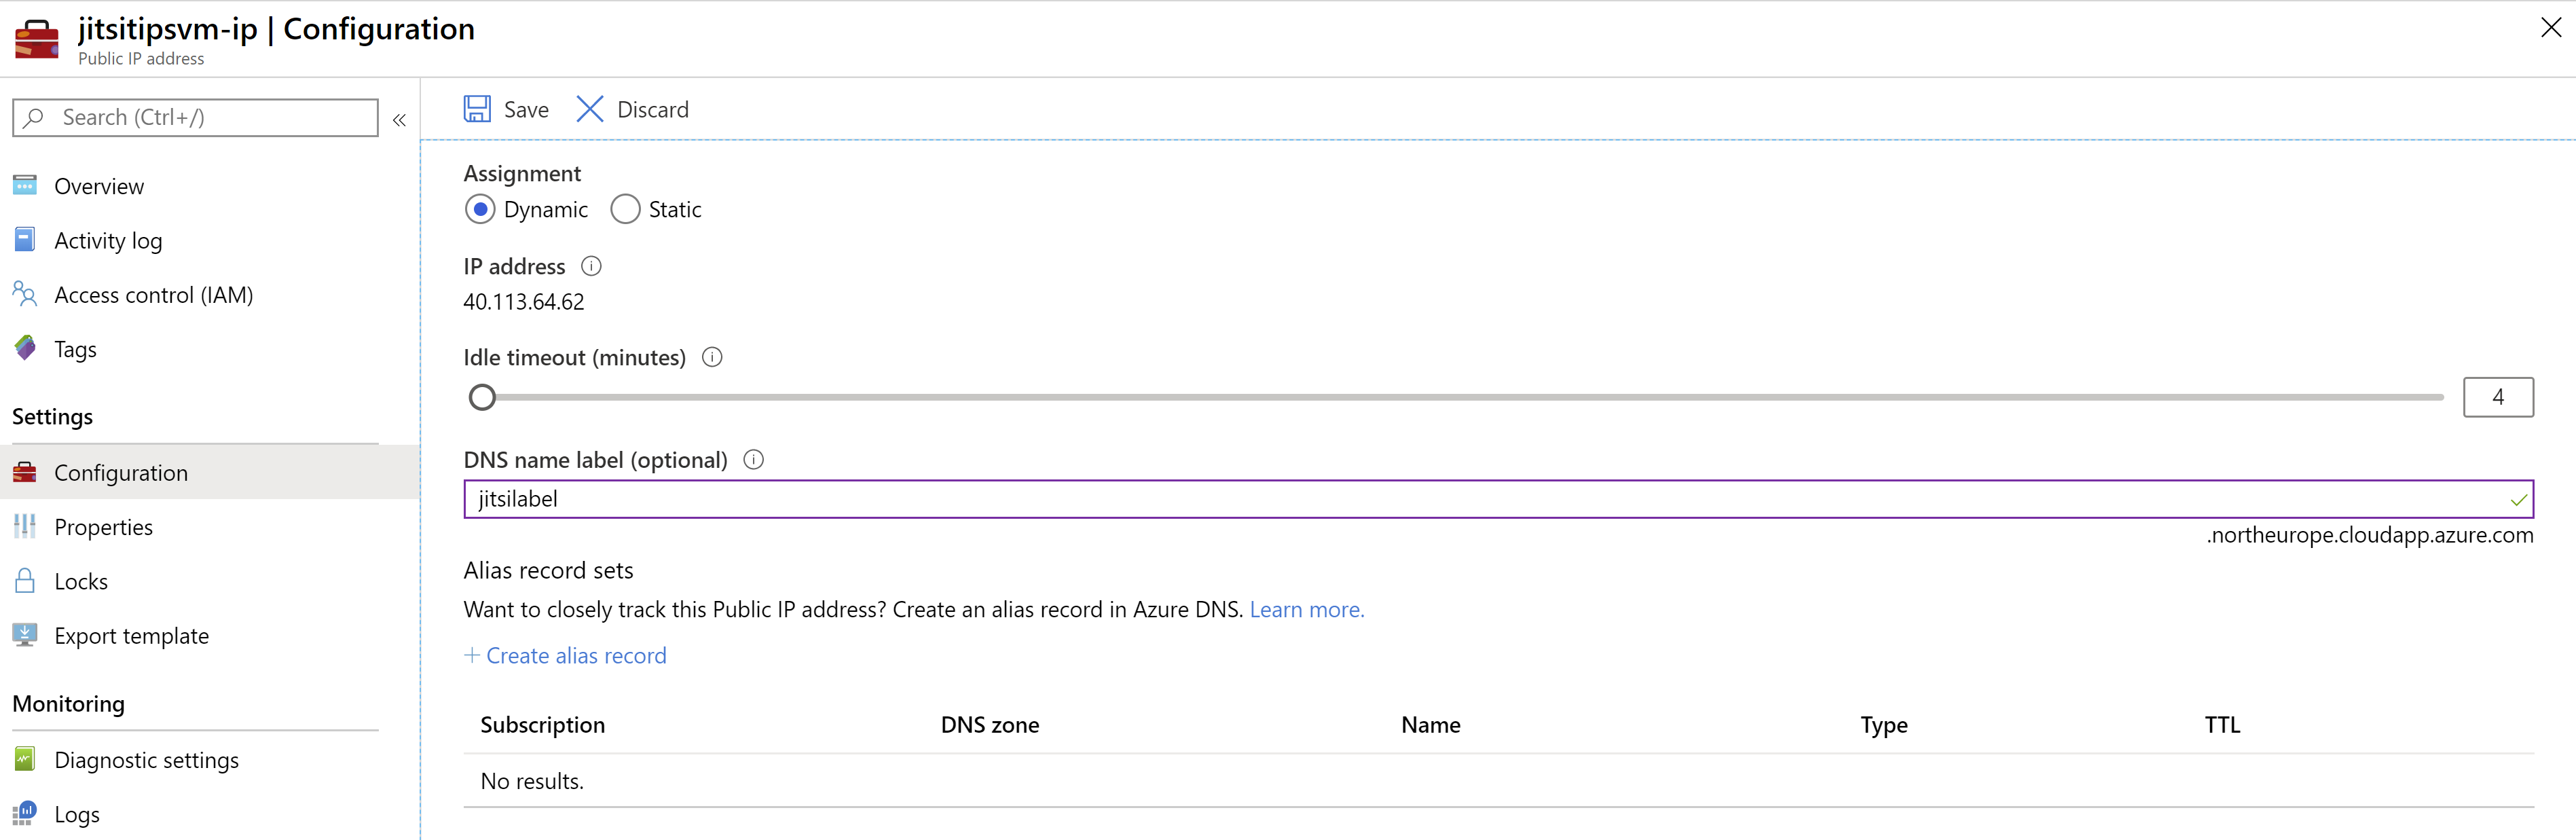Follow the Learn more link

coord(1306,609)
